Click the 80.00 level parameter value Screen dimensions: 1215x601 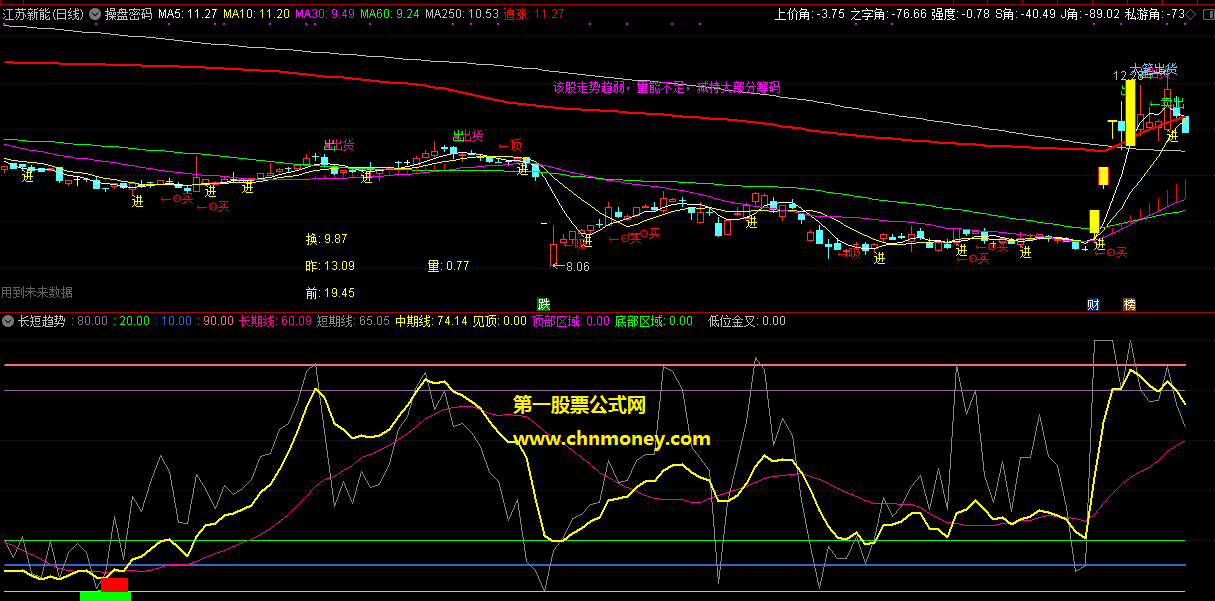(x=92, y=321)
